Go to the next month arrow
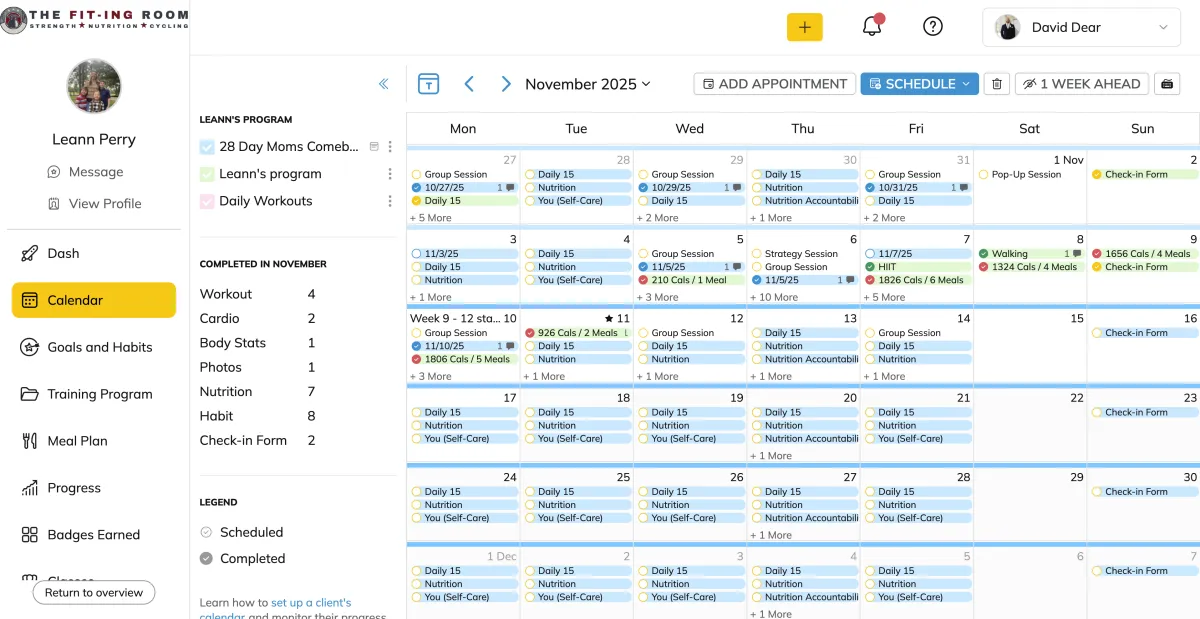 [506, 84]
